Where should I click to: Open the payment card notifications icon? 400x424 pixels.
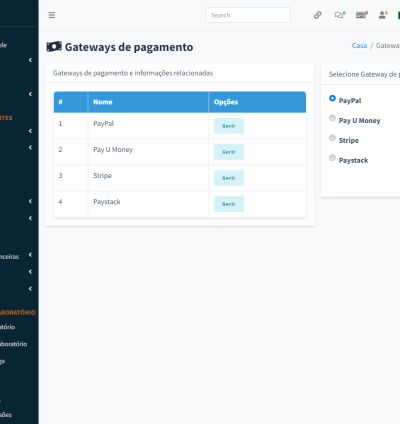[361, 15]
